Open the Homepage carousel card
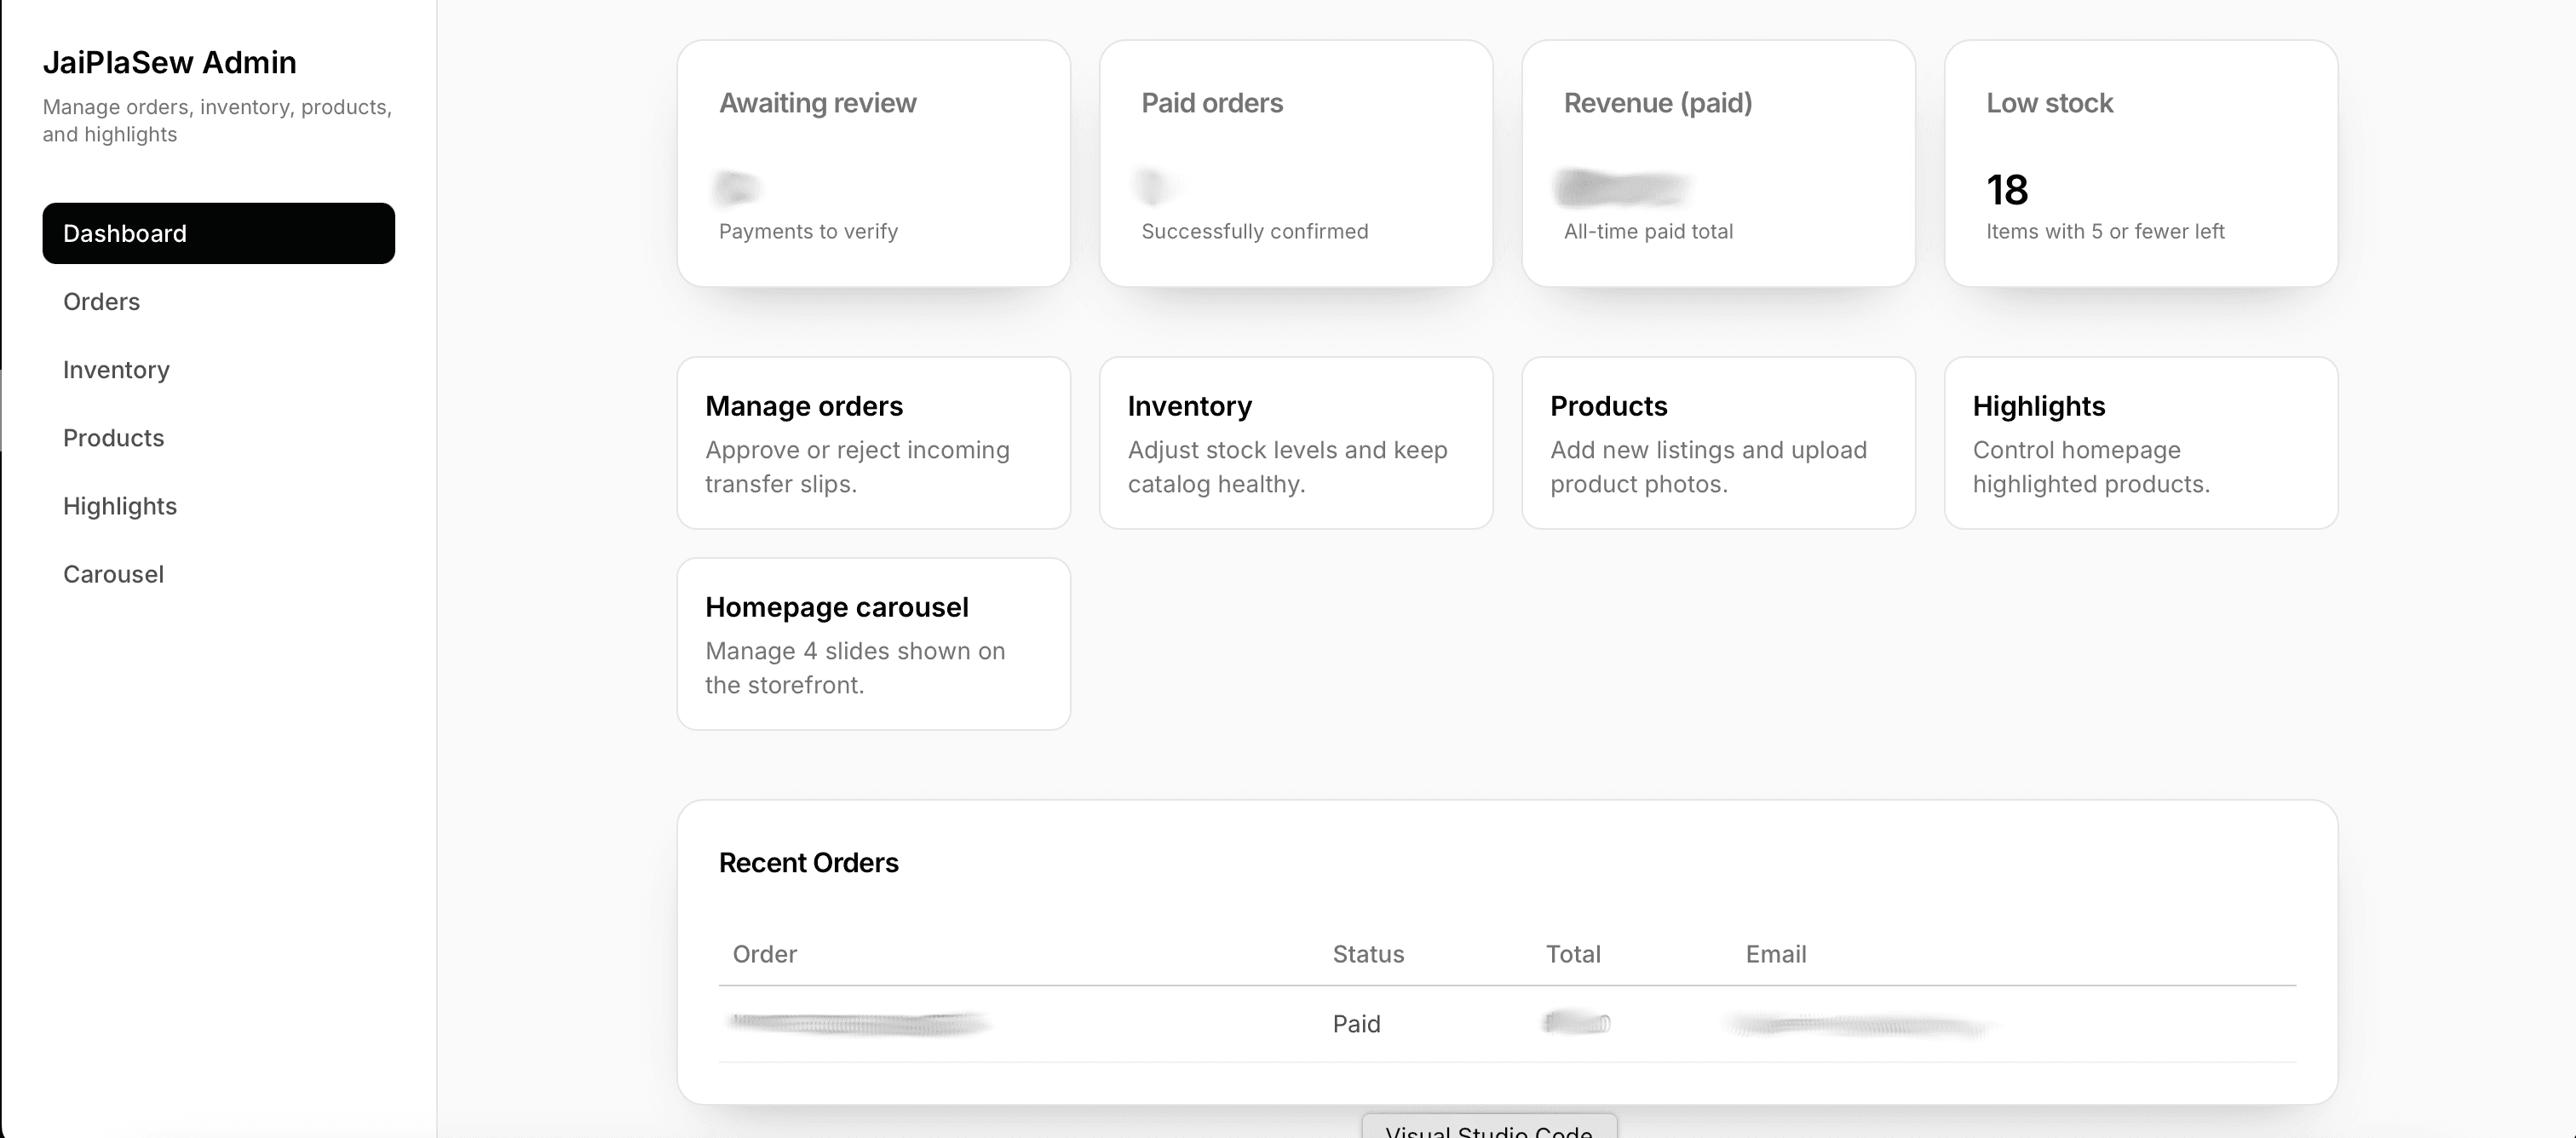 (x=873, y=644)
